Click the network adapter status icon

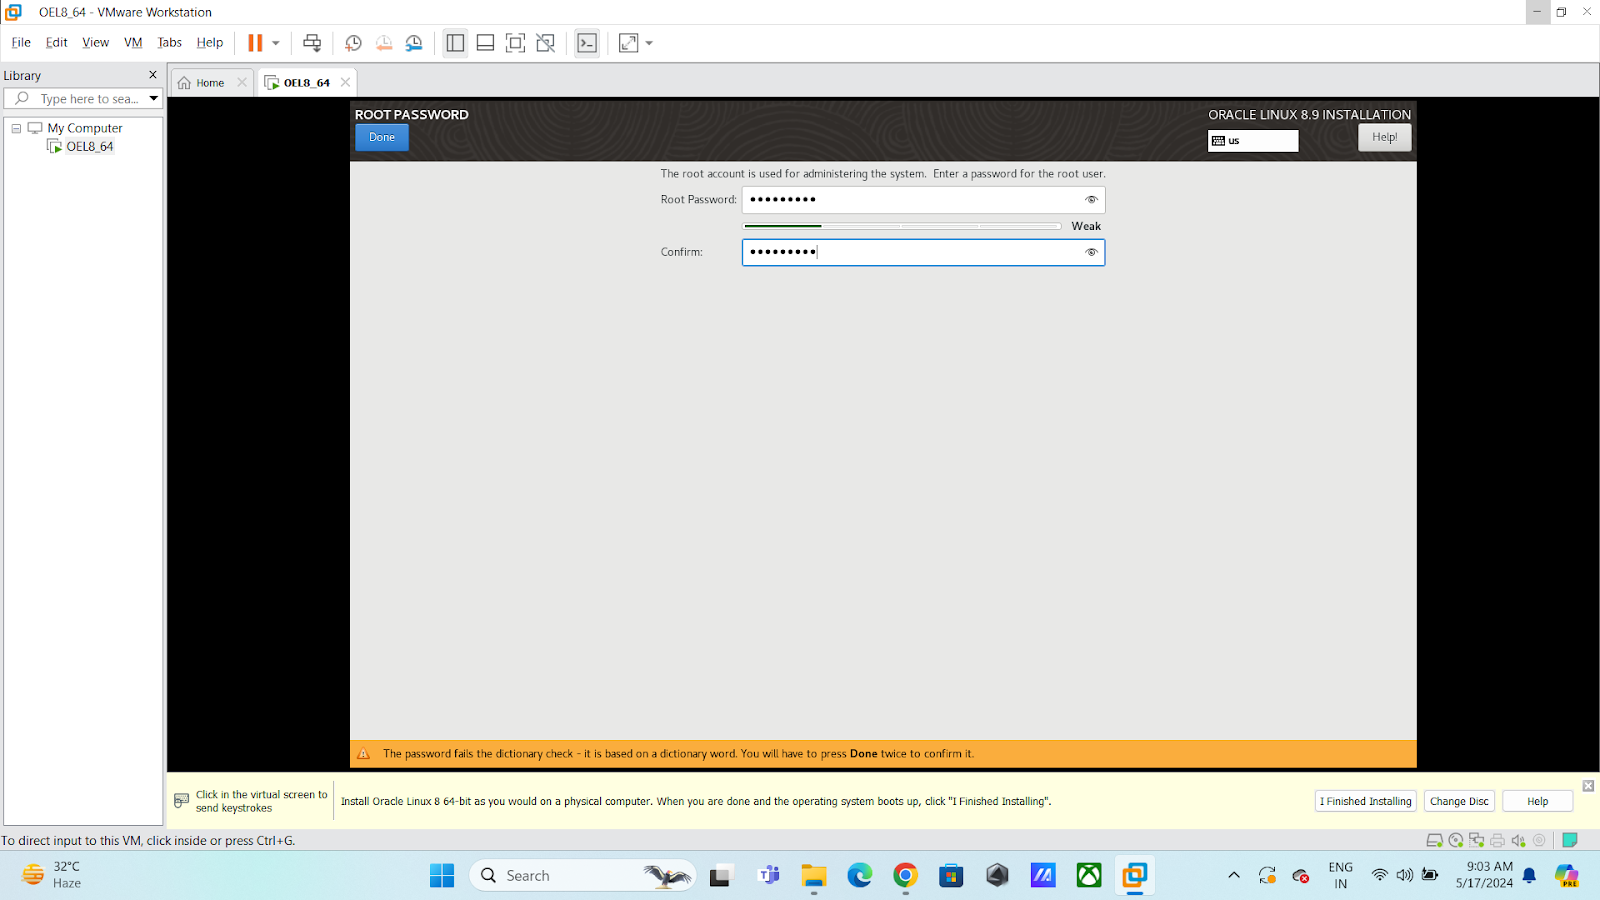[1476, 841]
